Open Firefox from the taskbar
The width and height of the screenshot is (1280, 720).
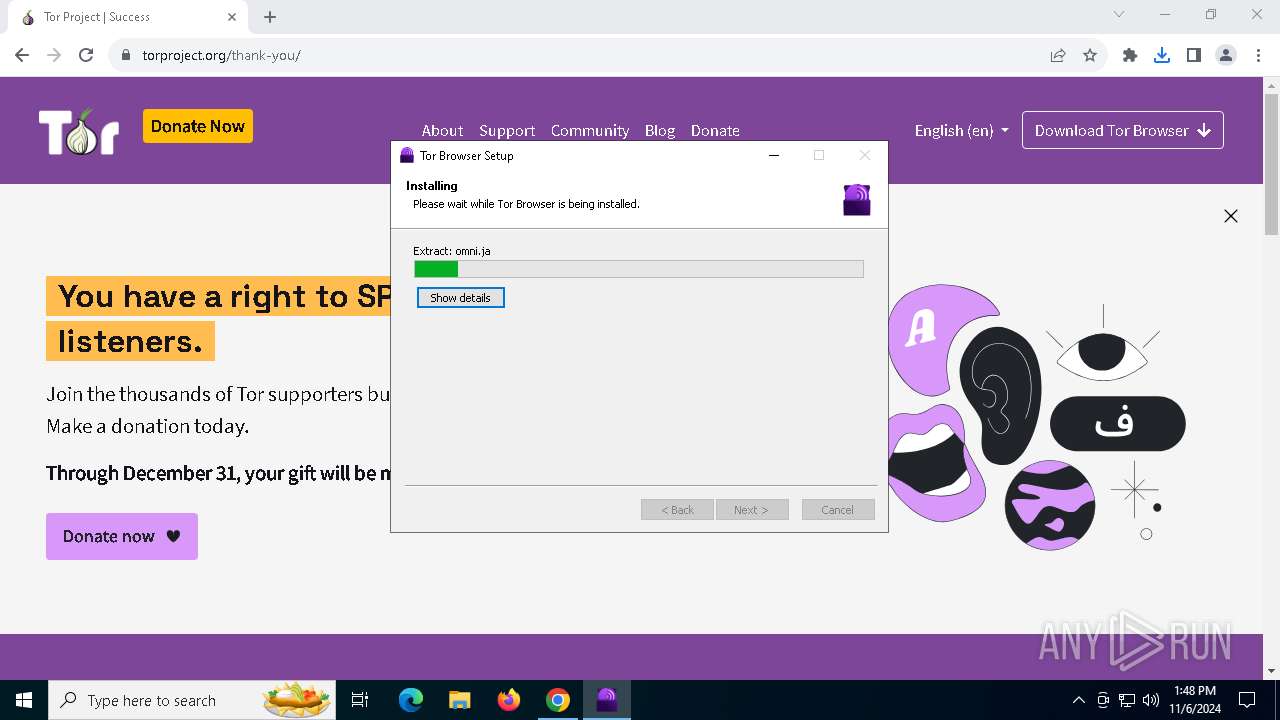tap(509, 700)
